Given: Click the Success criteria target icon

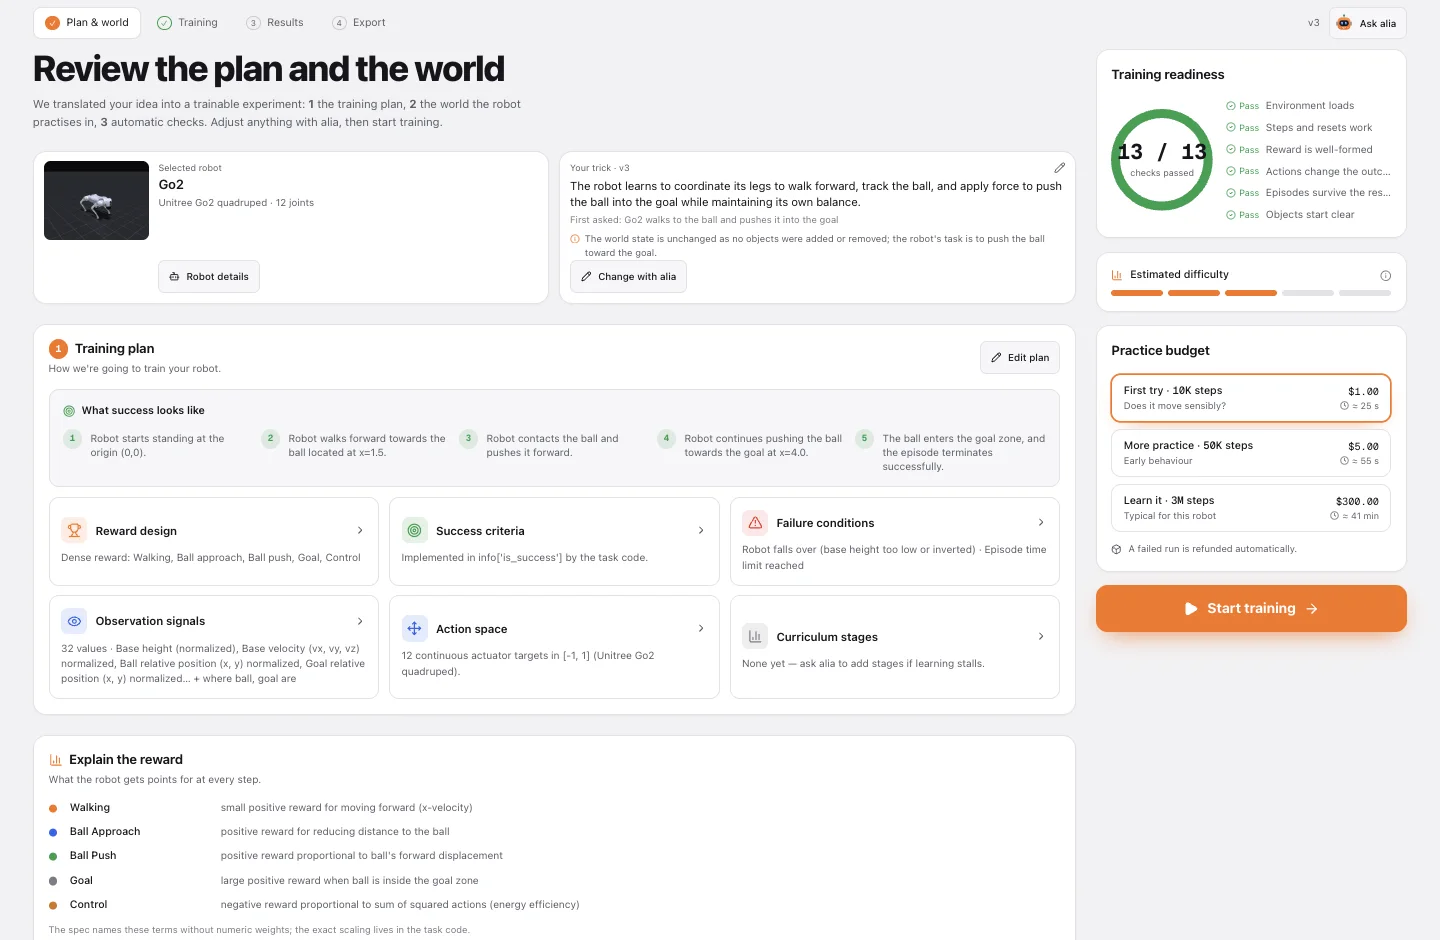Looking at the screenshot, I should pos(414,530).
